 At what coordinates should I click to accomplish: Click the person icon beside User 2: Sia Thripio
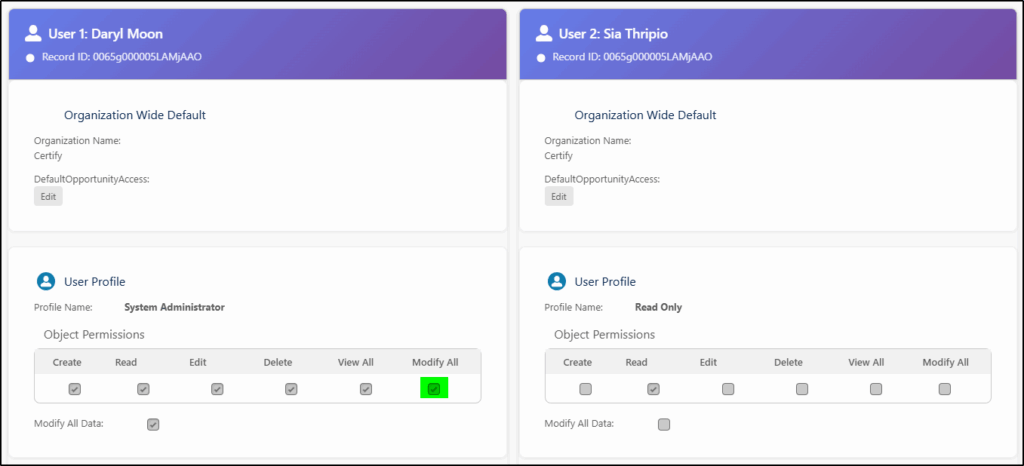tap(542, 34)
